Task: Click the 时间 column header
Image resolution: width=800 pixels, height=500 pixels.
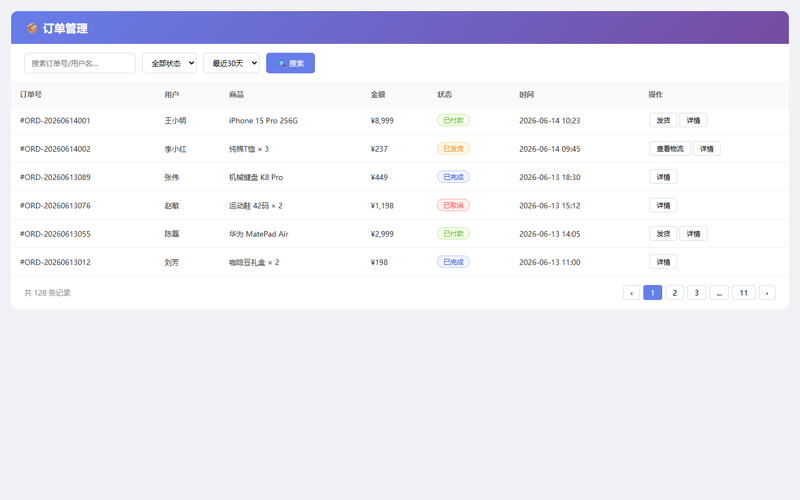Action: pyautogui.click(x=527, y=94)
